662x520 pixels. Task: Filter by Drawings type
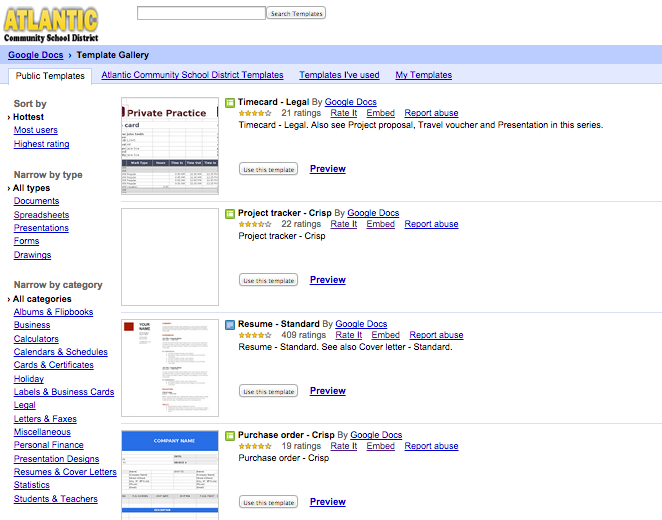click(x=32, y=255)
